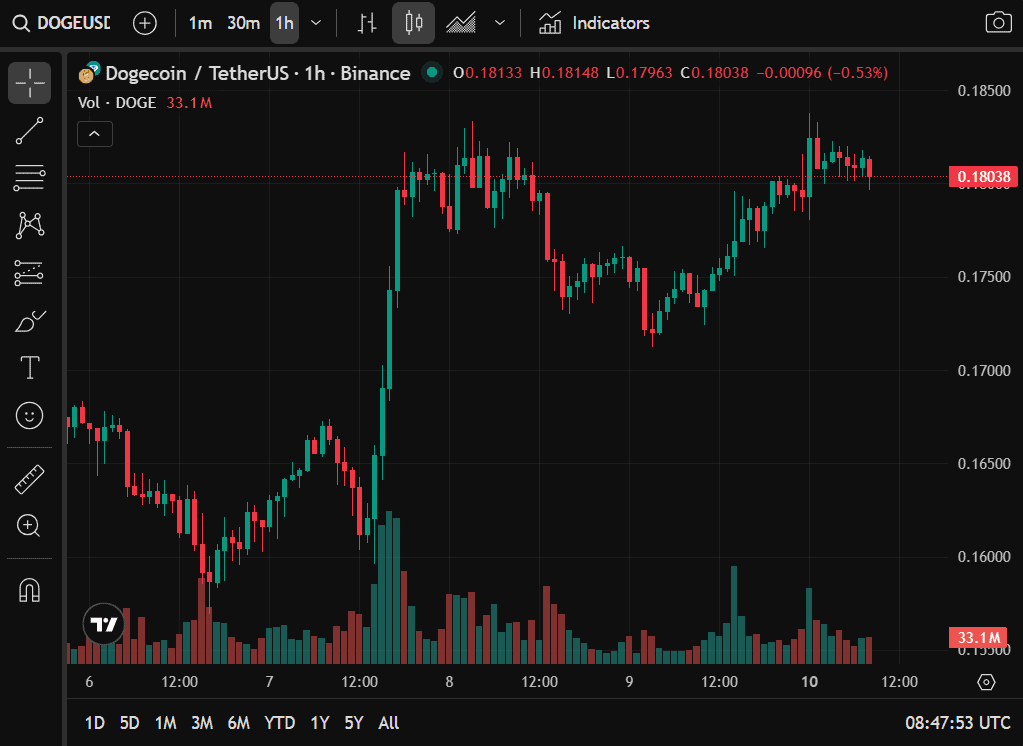Select the XABCD Patterns tool

29,225
